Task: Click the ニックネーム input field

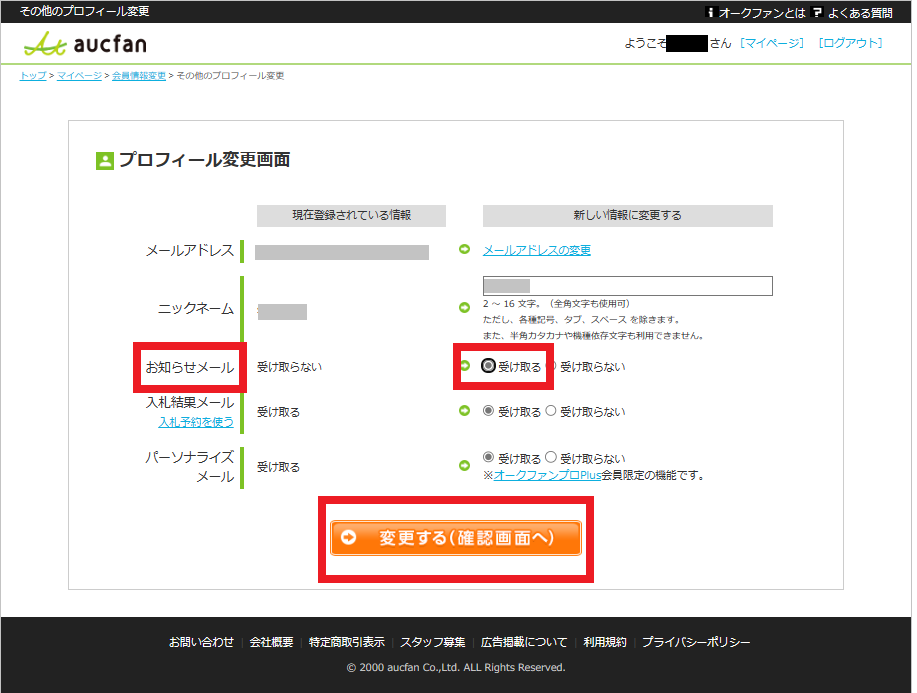Action: [628, 286]
